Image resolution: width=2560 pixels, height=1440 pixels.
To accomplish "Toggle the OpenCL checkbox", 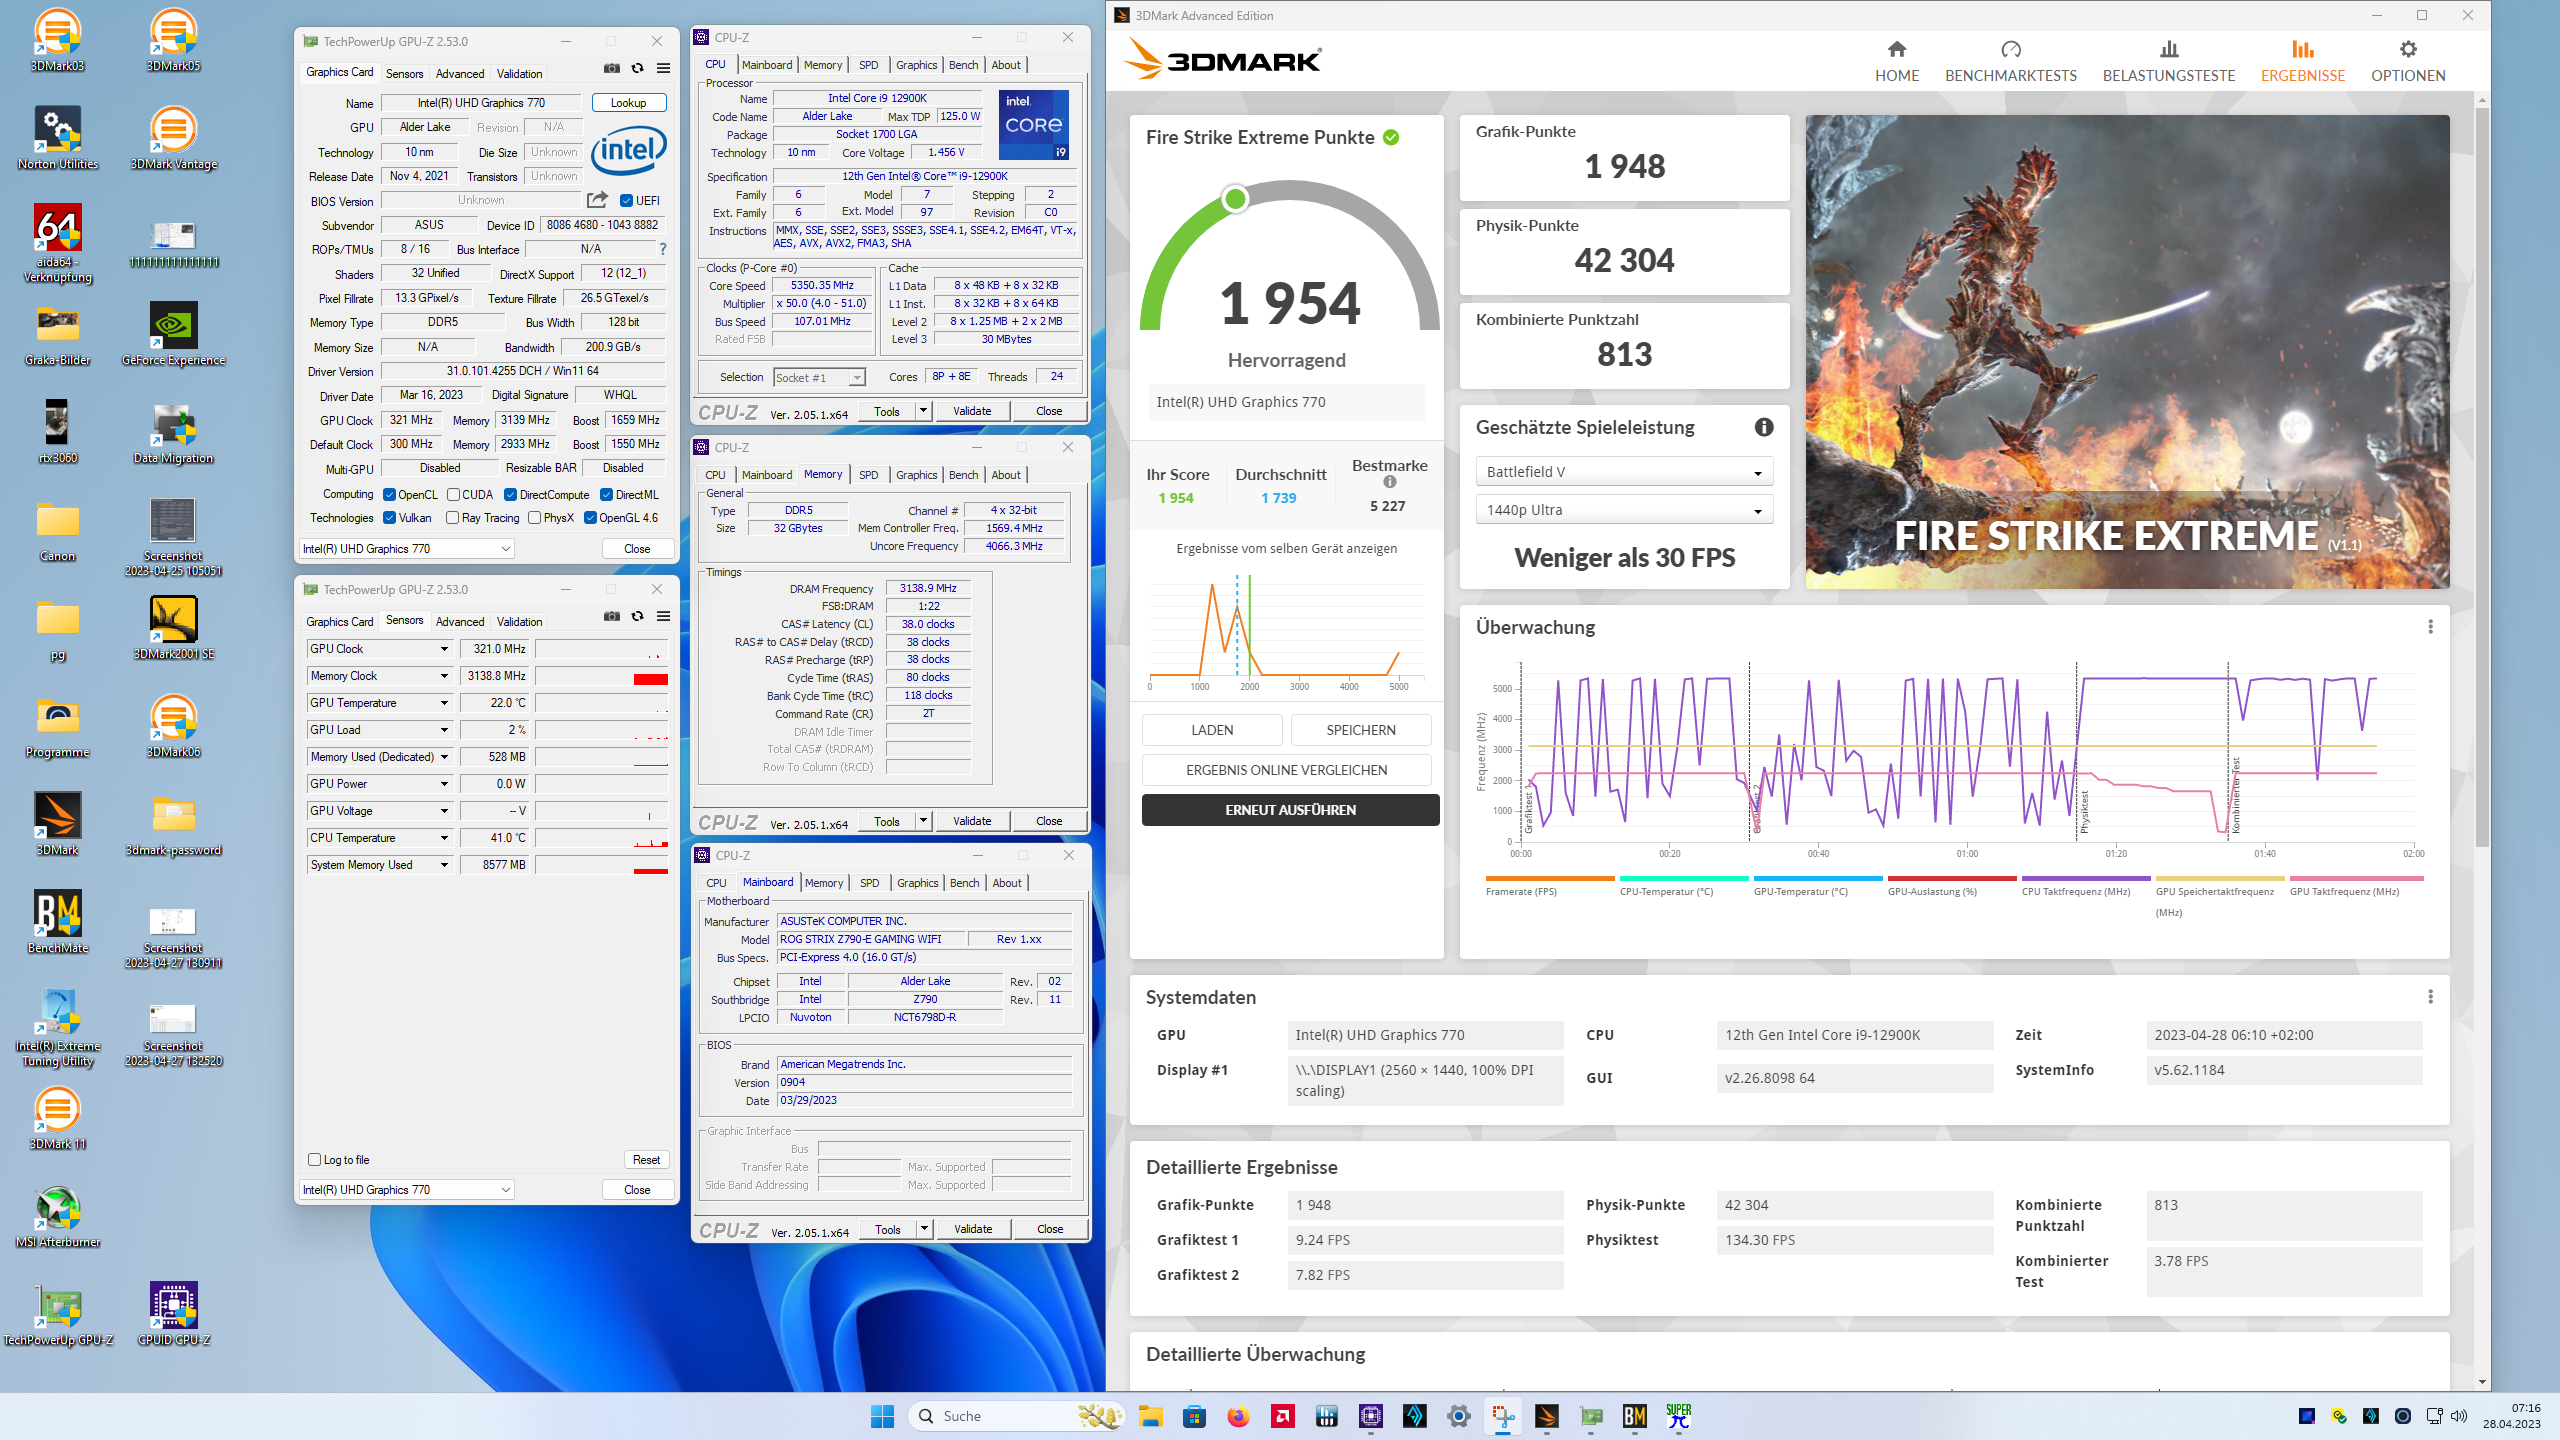I will point(390,495).
